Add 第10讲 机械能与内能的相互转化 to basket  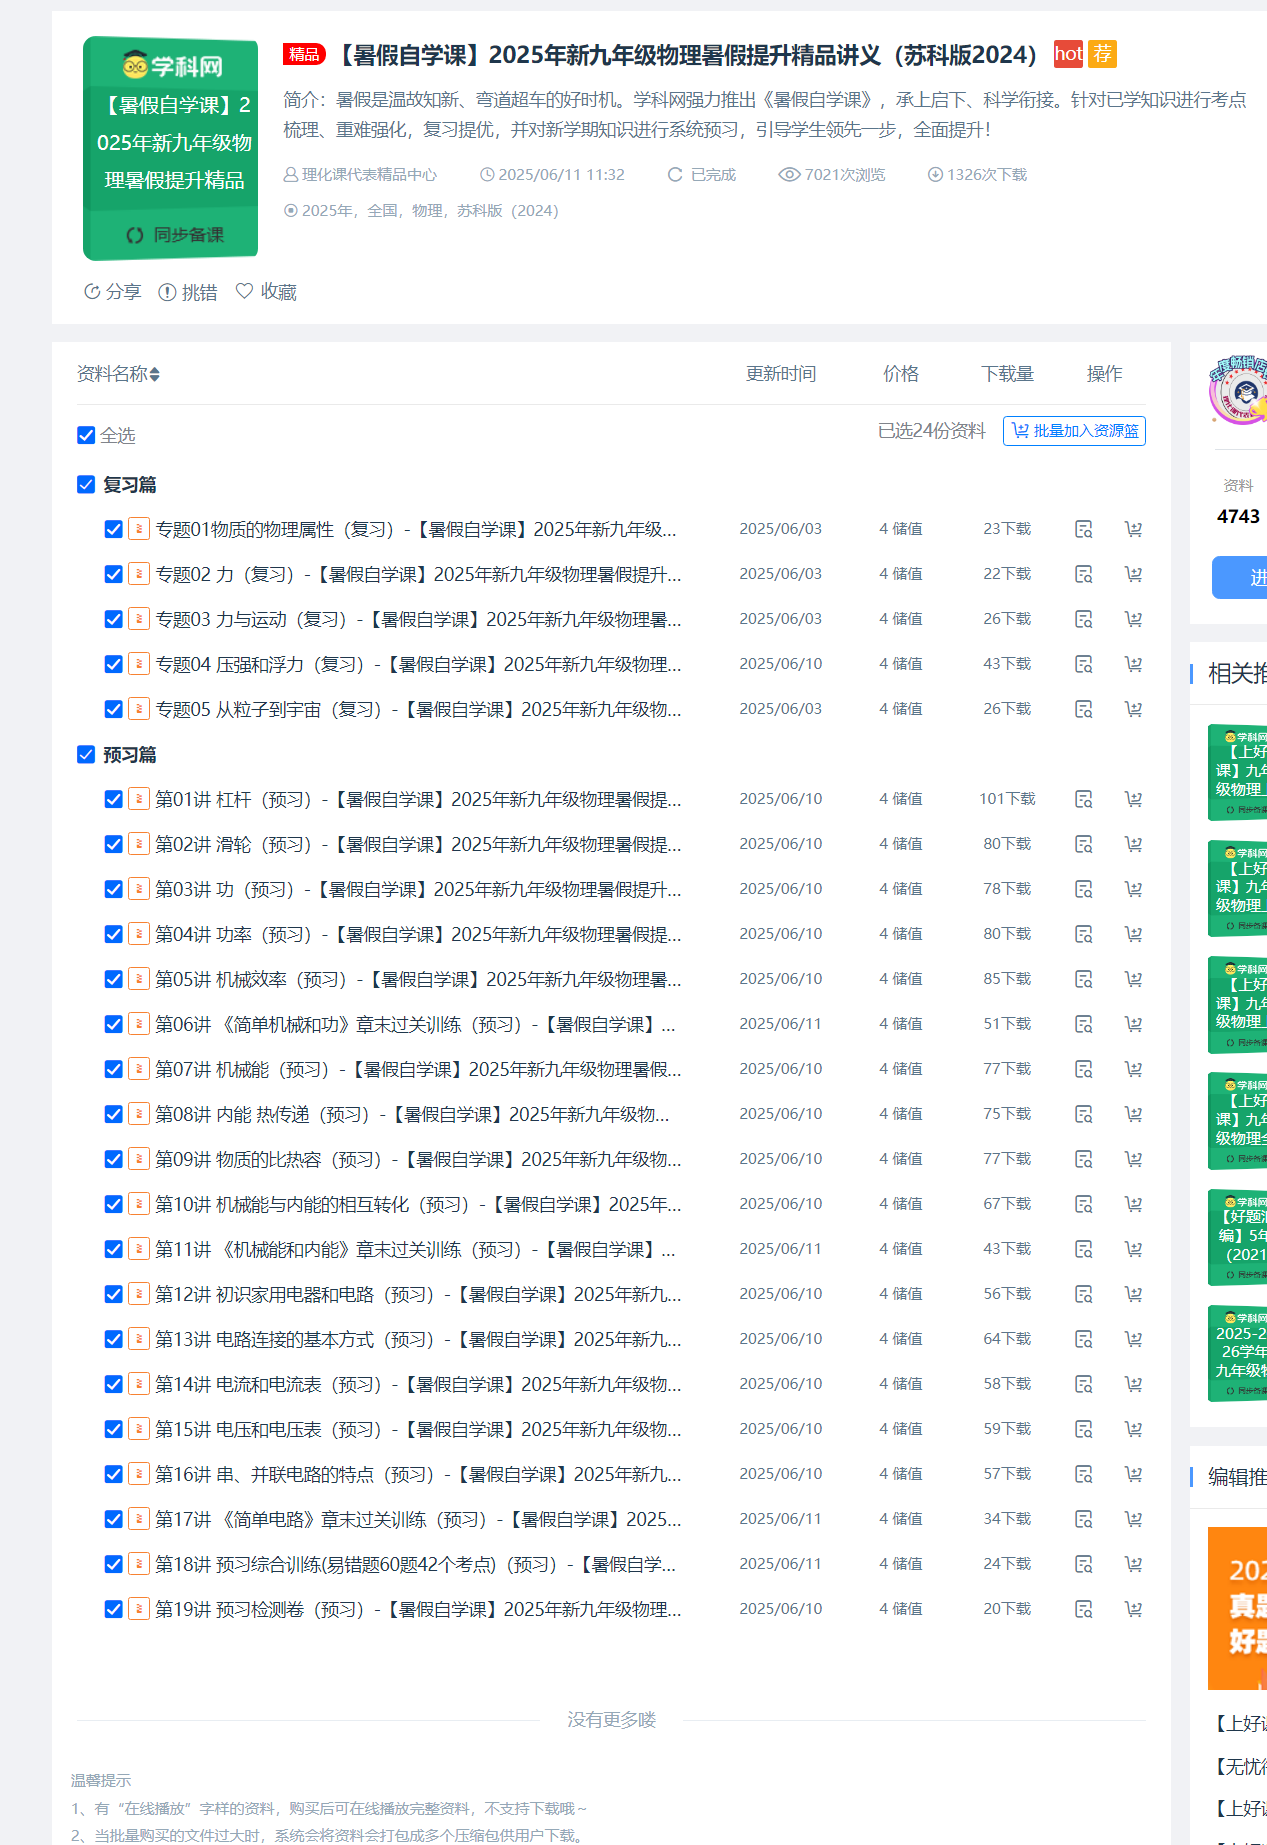click(1133, 1204)
